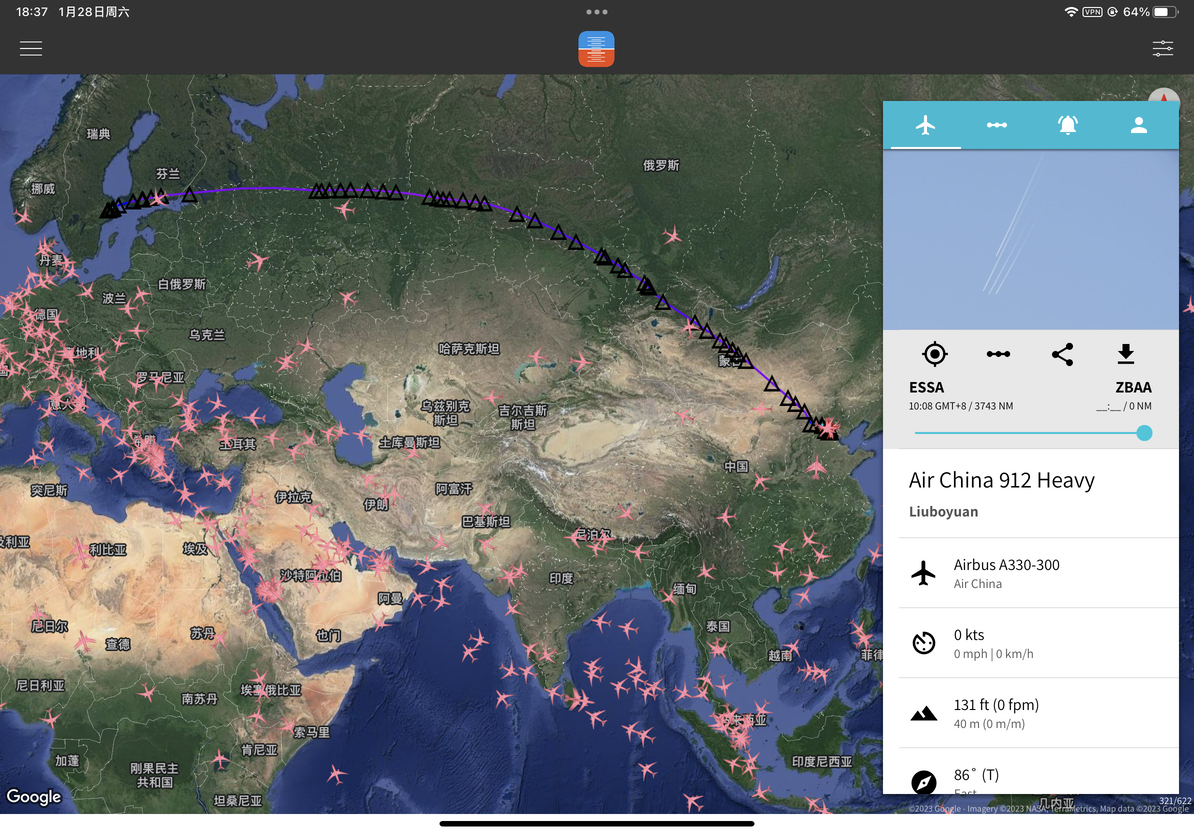Click the Google logo on map

tap(34, 797)
